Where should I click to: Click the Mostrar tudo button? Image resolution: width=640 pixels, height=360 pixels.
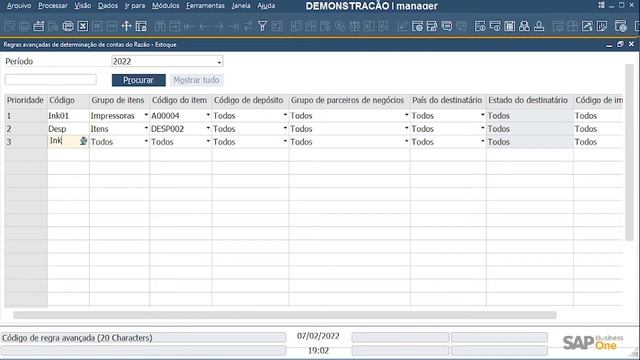(x=196, y=80)
